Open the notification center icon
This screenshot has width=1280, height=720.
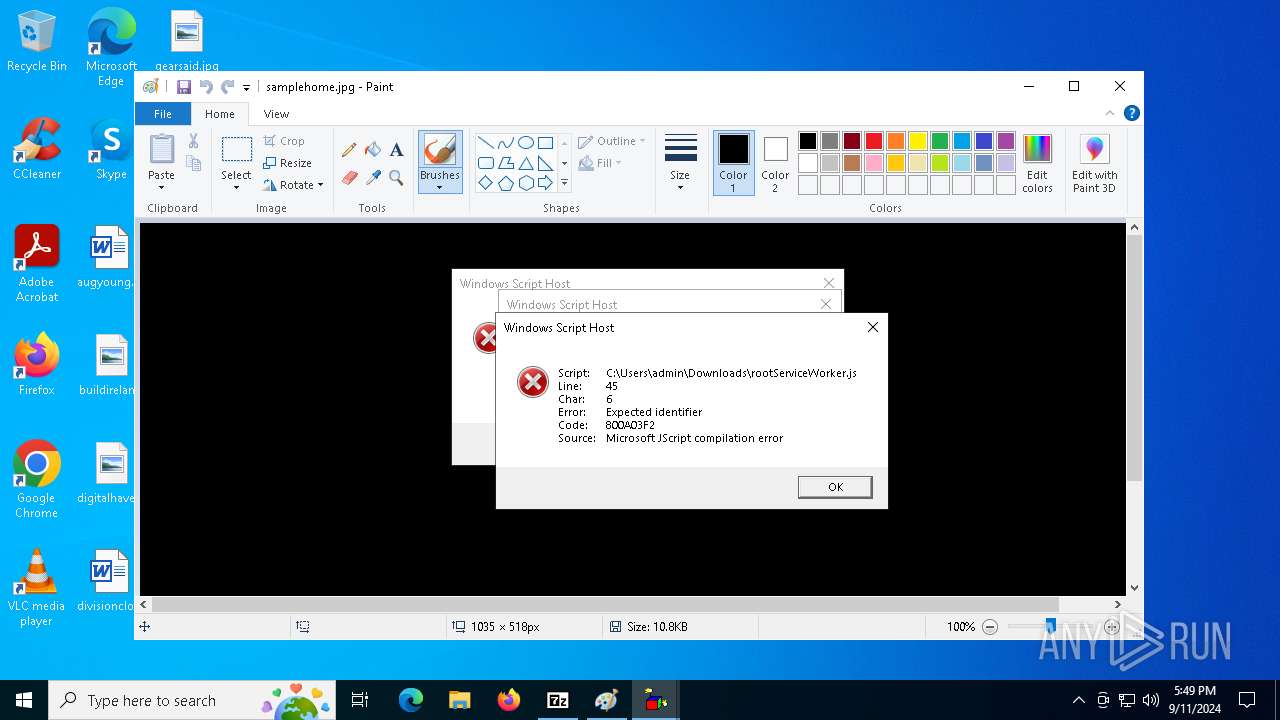pos(1247,700)
